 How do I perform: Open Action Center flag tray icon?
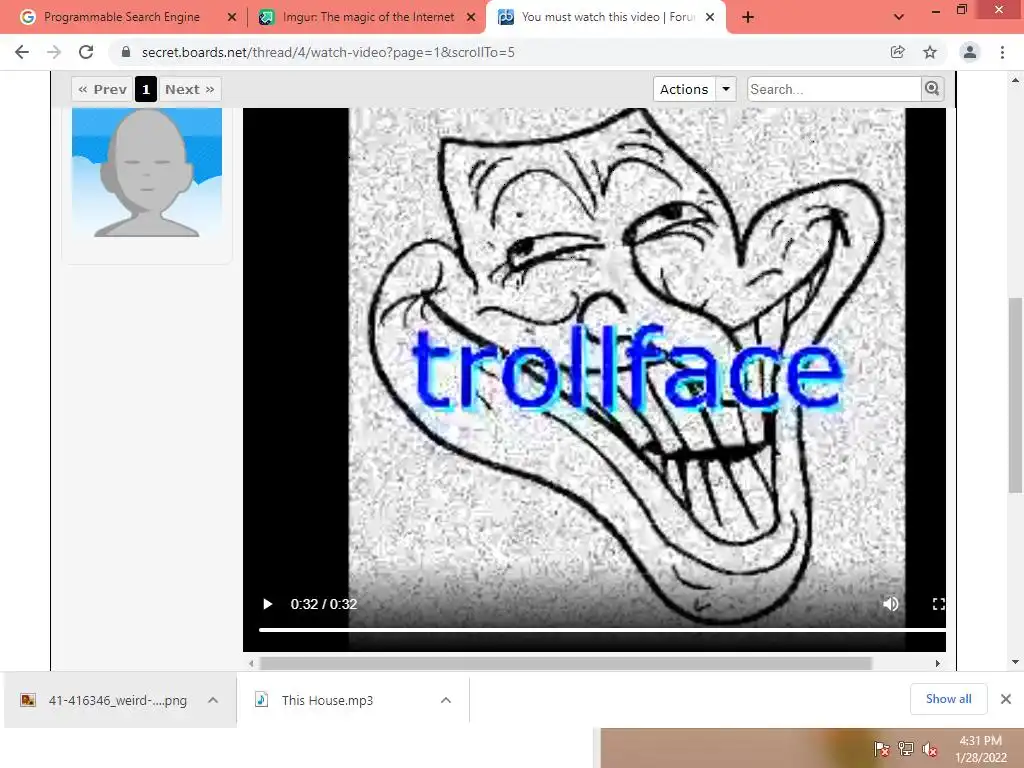[x=881, y=749]
